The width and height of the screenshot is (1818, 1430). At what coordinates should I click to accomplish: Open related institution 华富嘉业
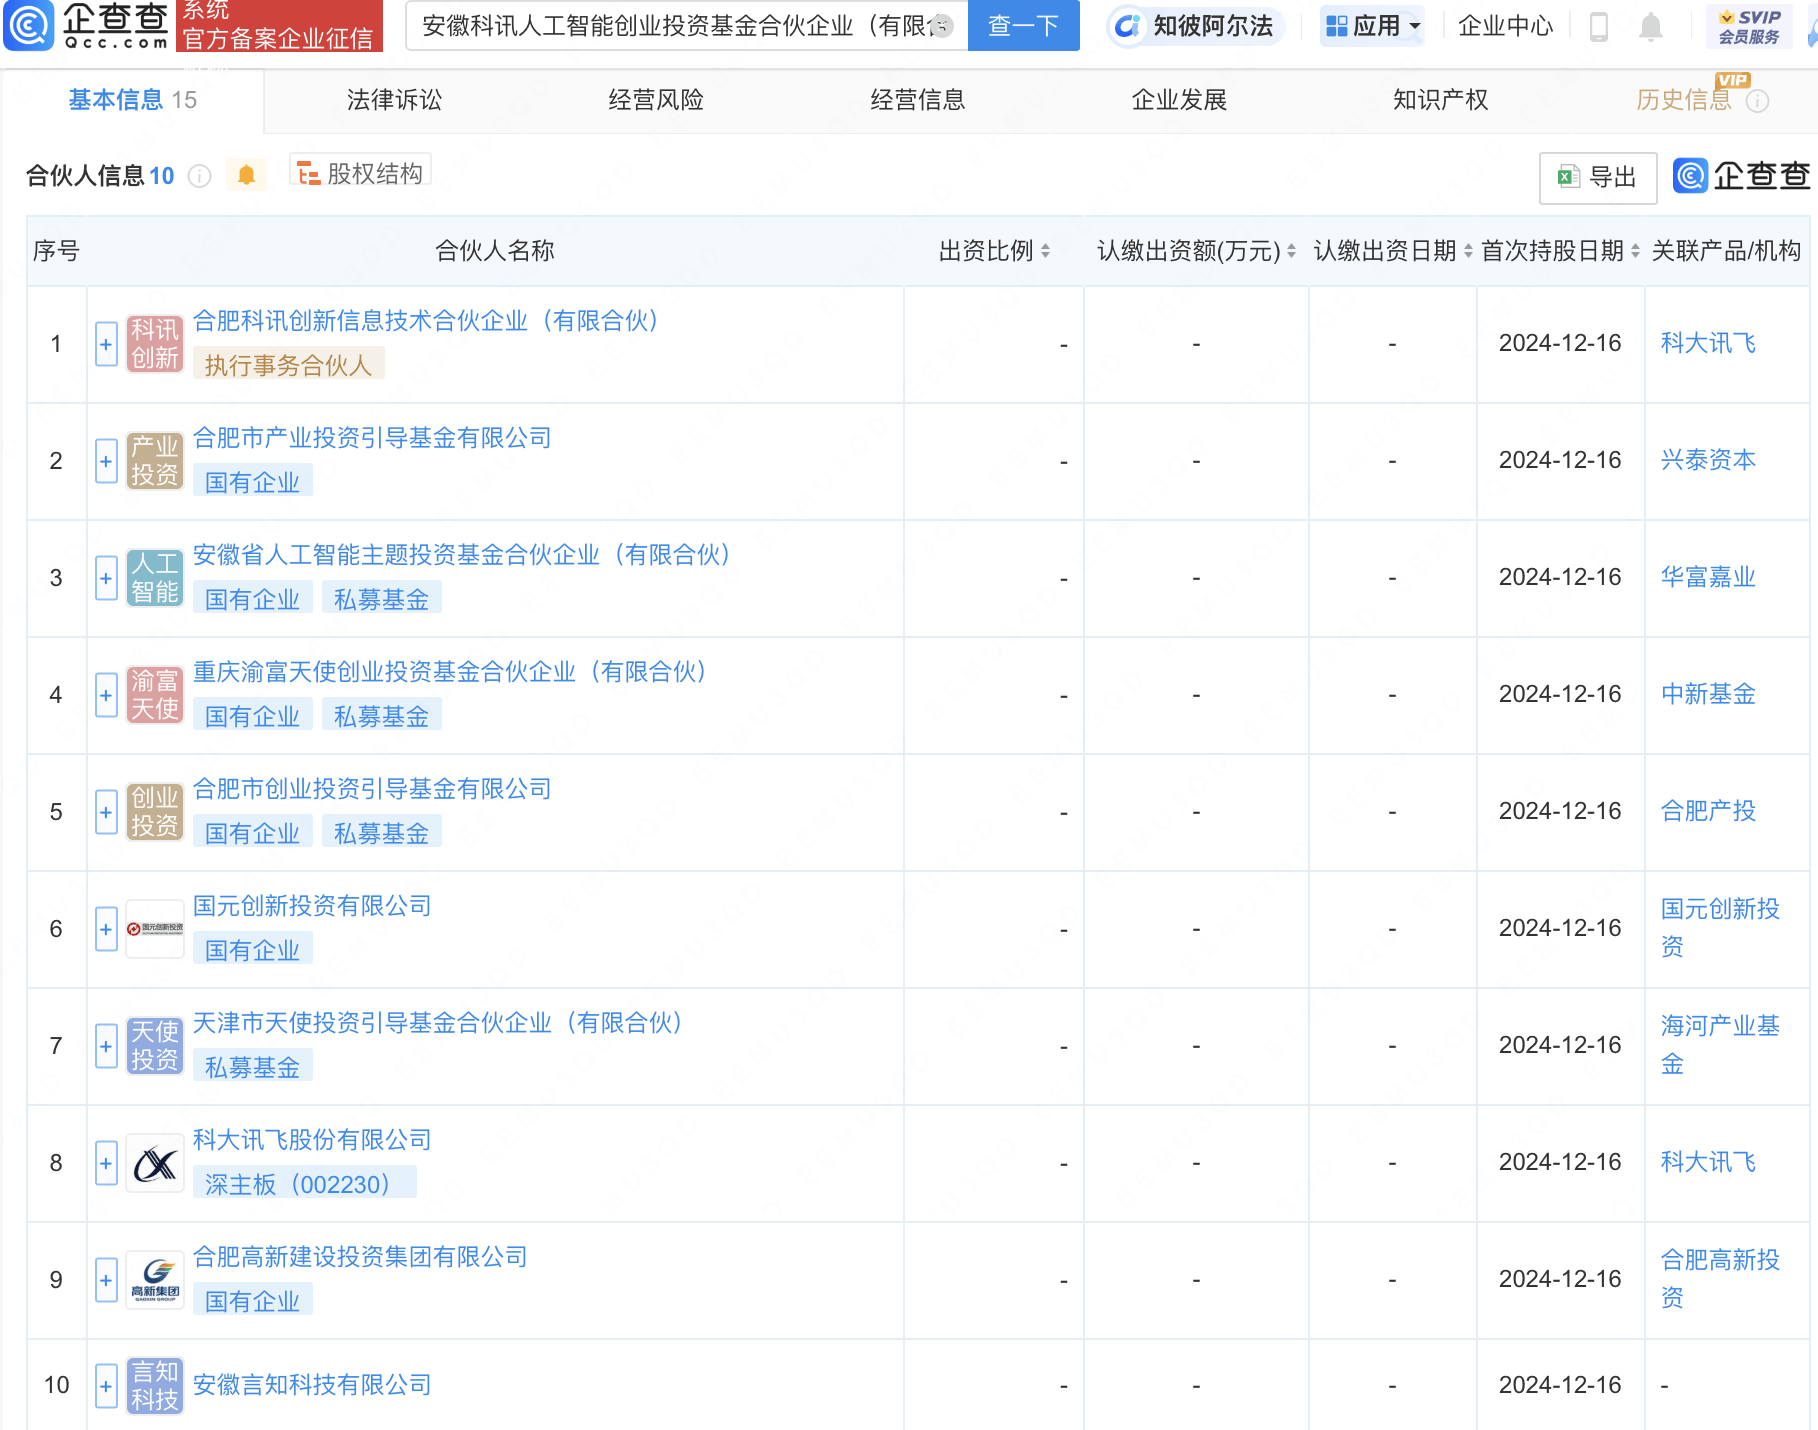tap(1708, 577)
